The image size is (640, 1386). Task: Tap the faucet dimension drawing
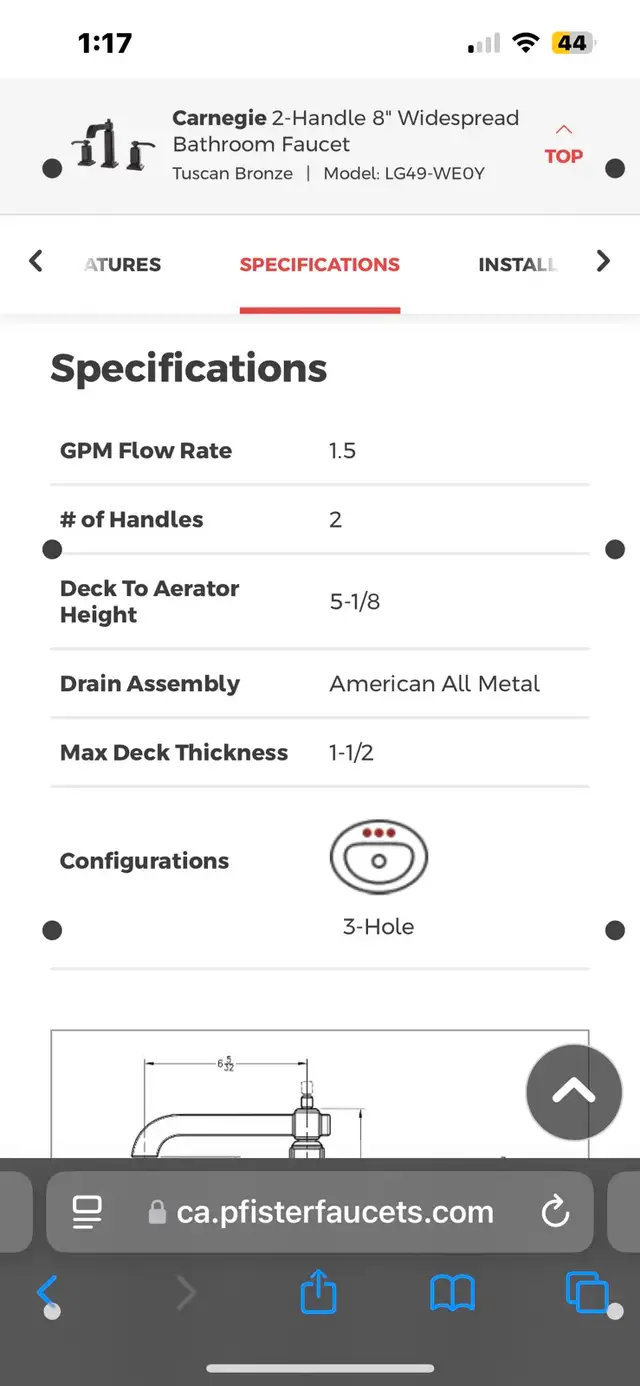point(320,1094)
